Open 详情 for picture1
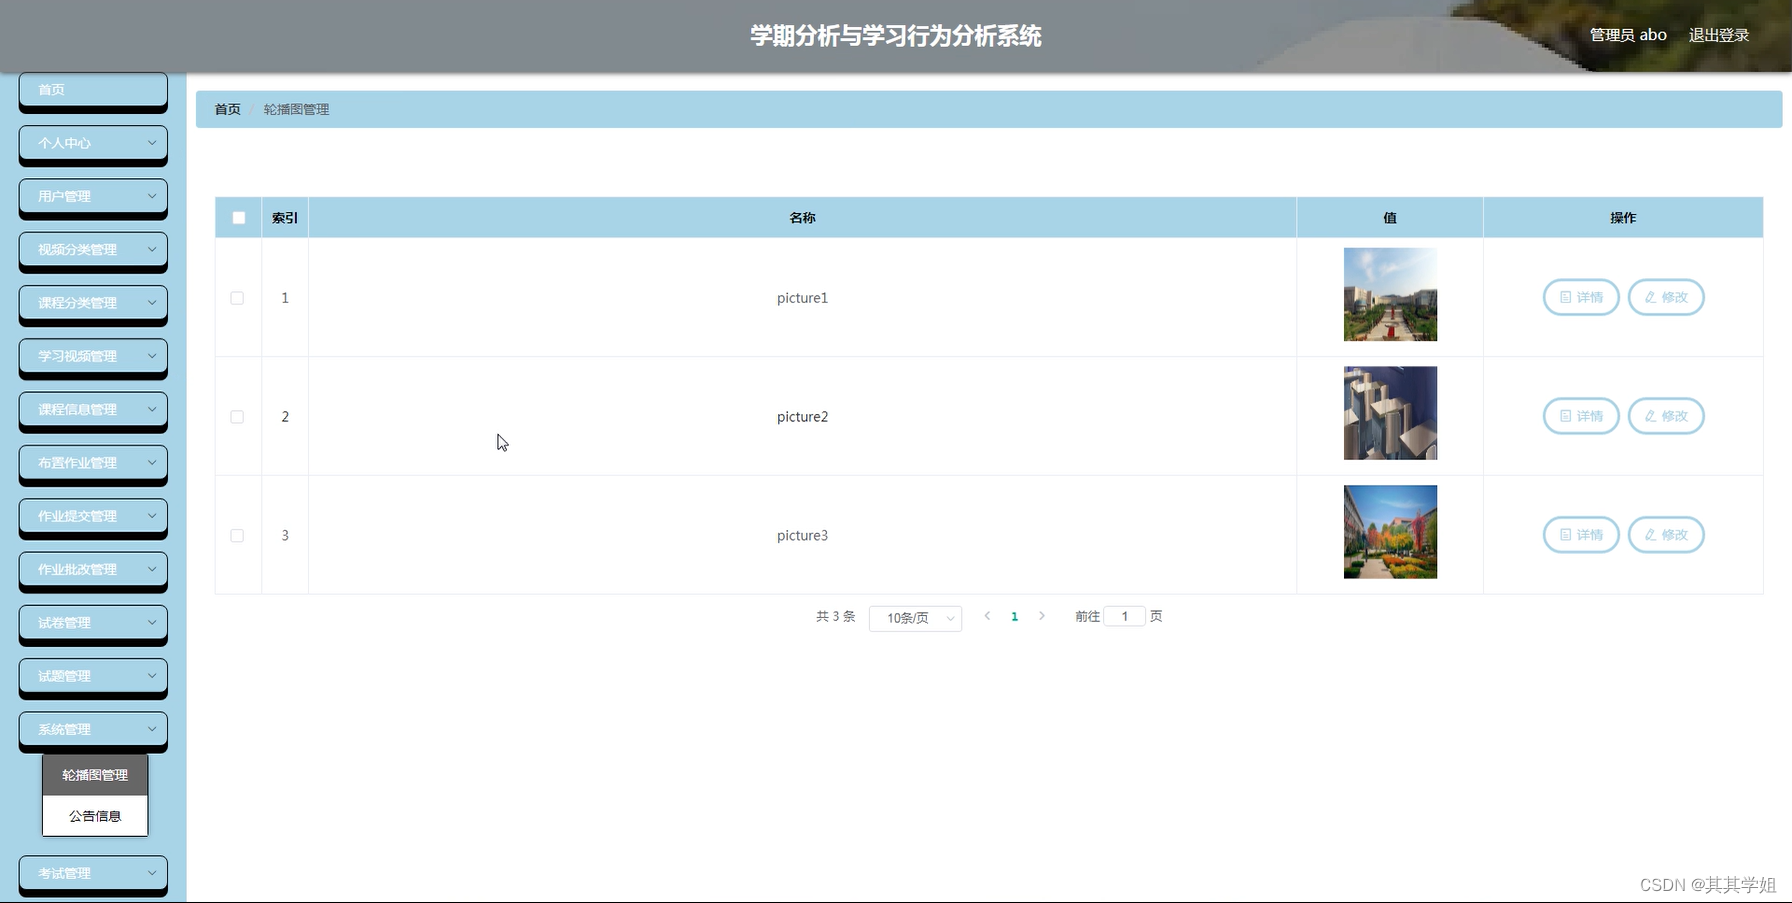Image resolution: width=1792 pixels, height=903 pixels. [1580, 297]
